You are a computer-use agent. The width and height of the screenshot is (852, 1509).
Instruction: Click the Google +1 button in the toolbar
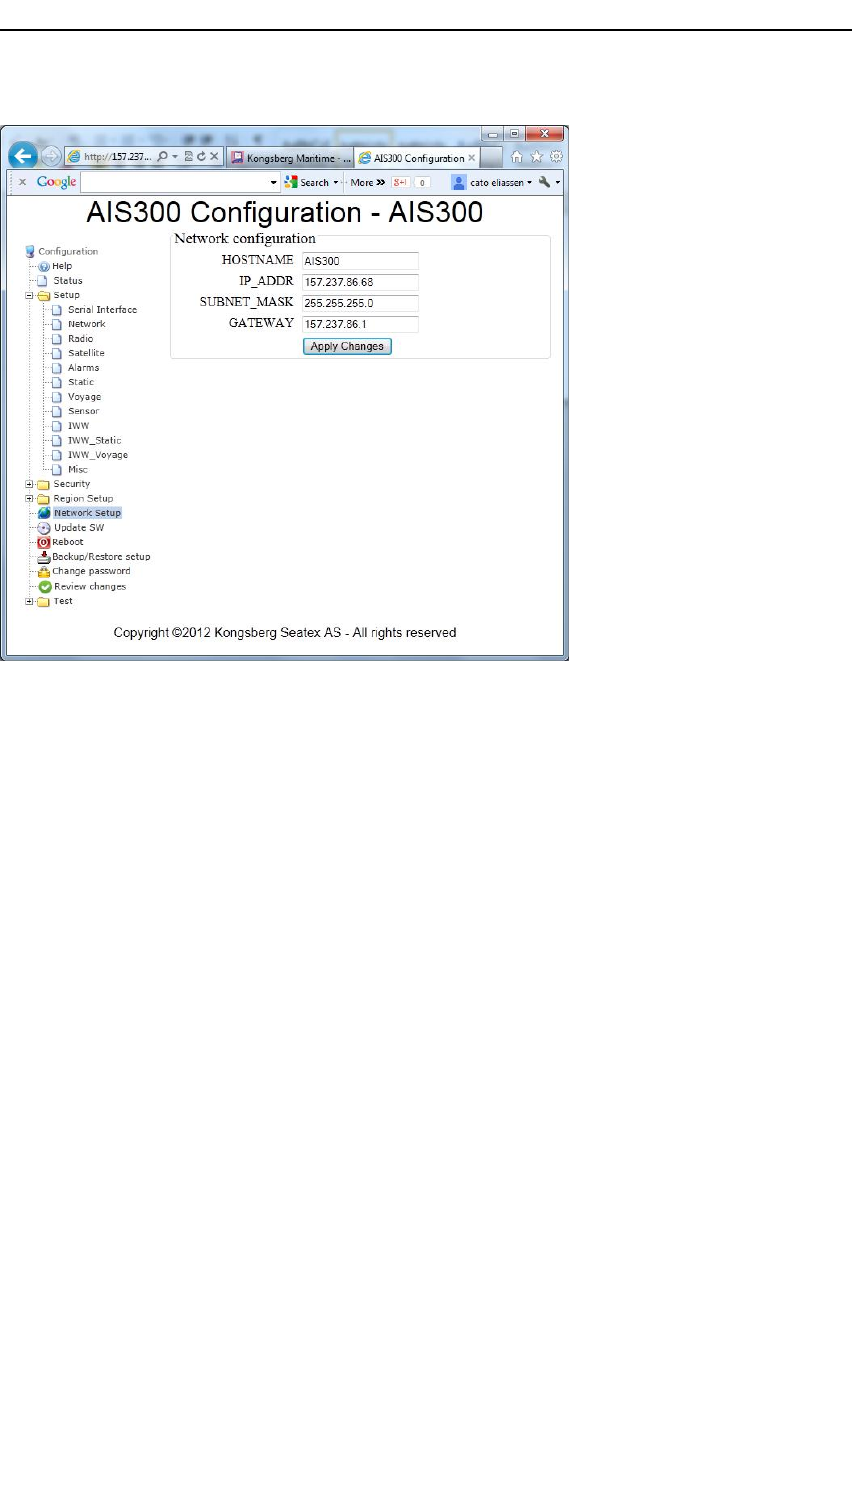(x=400, y=182)
